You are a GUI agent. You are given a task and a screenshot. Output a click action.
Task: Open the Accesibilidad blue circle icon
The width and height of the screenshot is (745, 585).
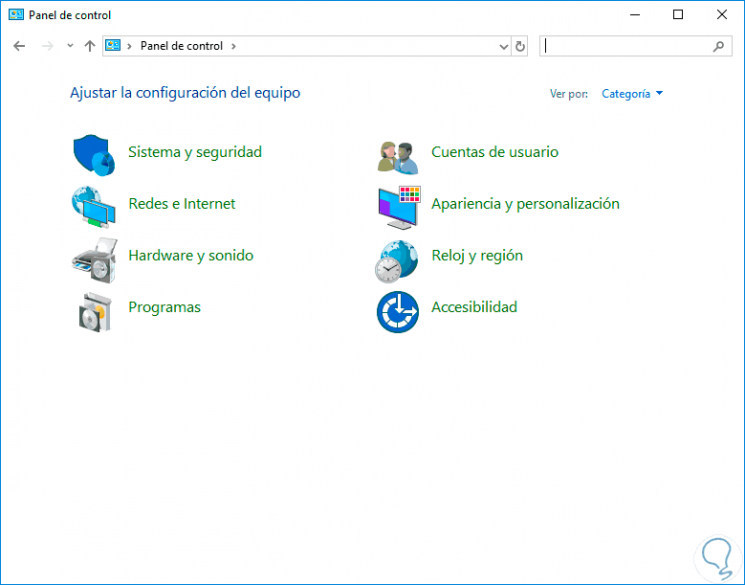click(398, 312)
